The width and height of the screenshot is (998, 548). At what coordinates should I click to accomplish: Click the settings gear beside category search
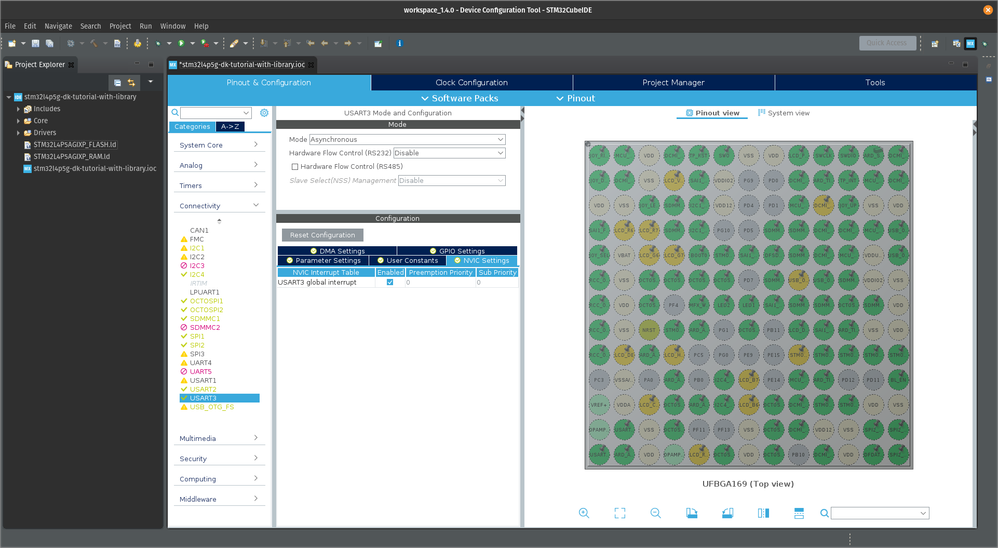point(264,113)
